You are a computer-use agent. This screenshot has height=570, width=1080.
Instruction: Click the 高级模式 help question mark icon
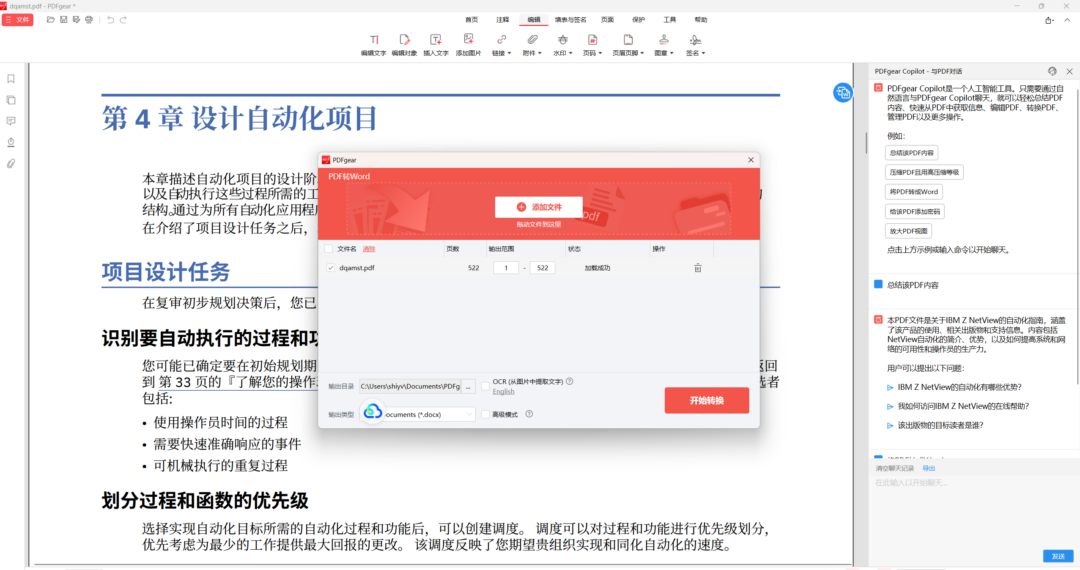click(529, 414)
